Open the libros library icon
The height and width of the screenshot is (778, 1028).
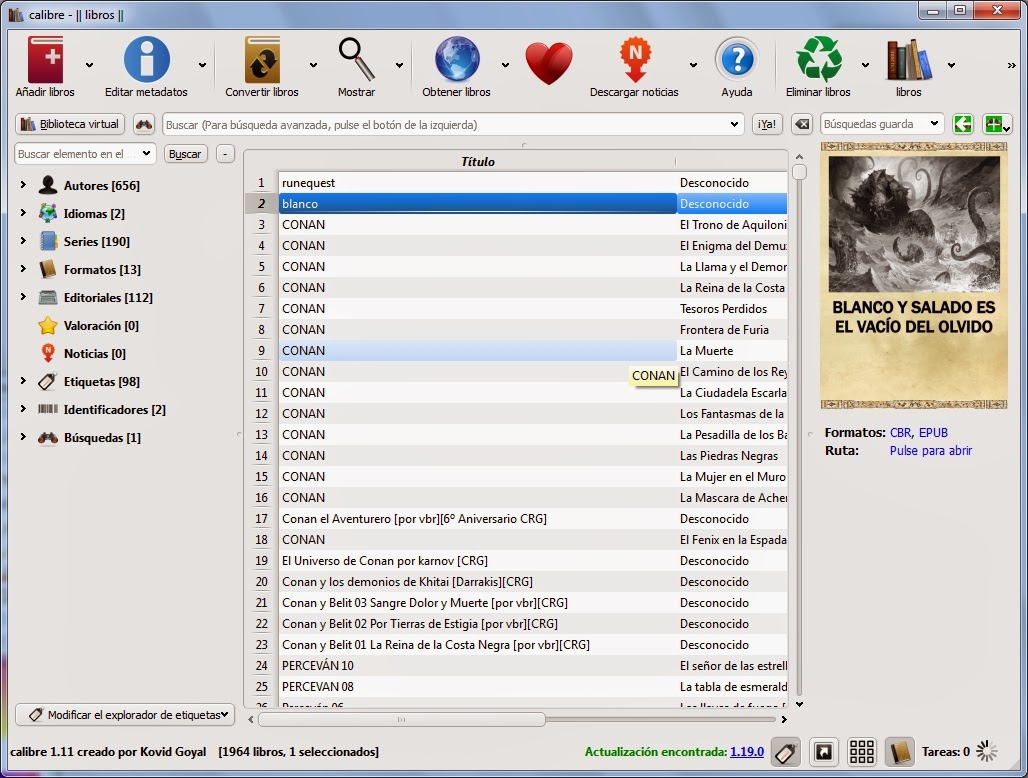coord(909,60)
